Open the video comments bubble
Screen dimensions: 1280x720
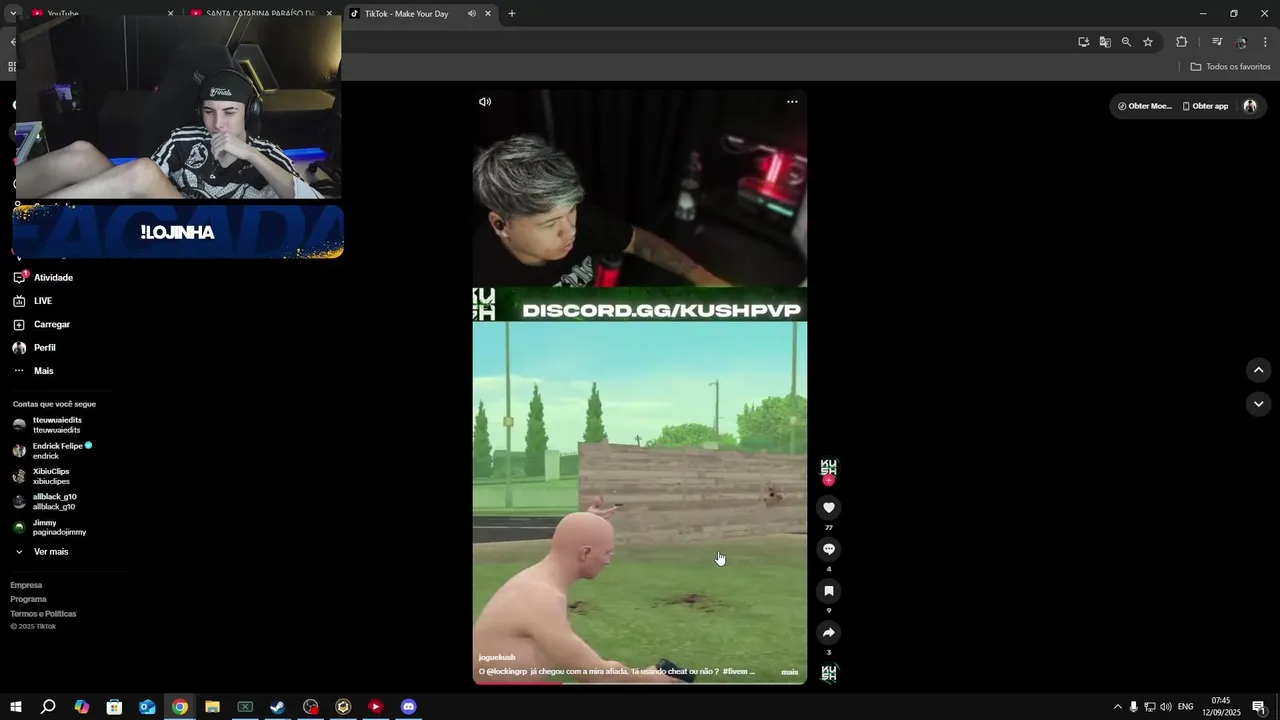click(828, 549)
